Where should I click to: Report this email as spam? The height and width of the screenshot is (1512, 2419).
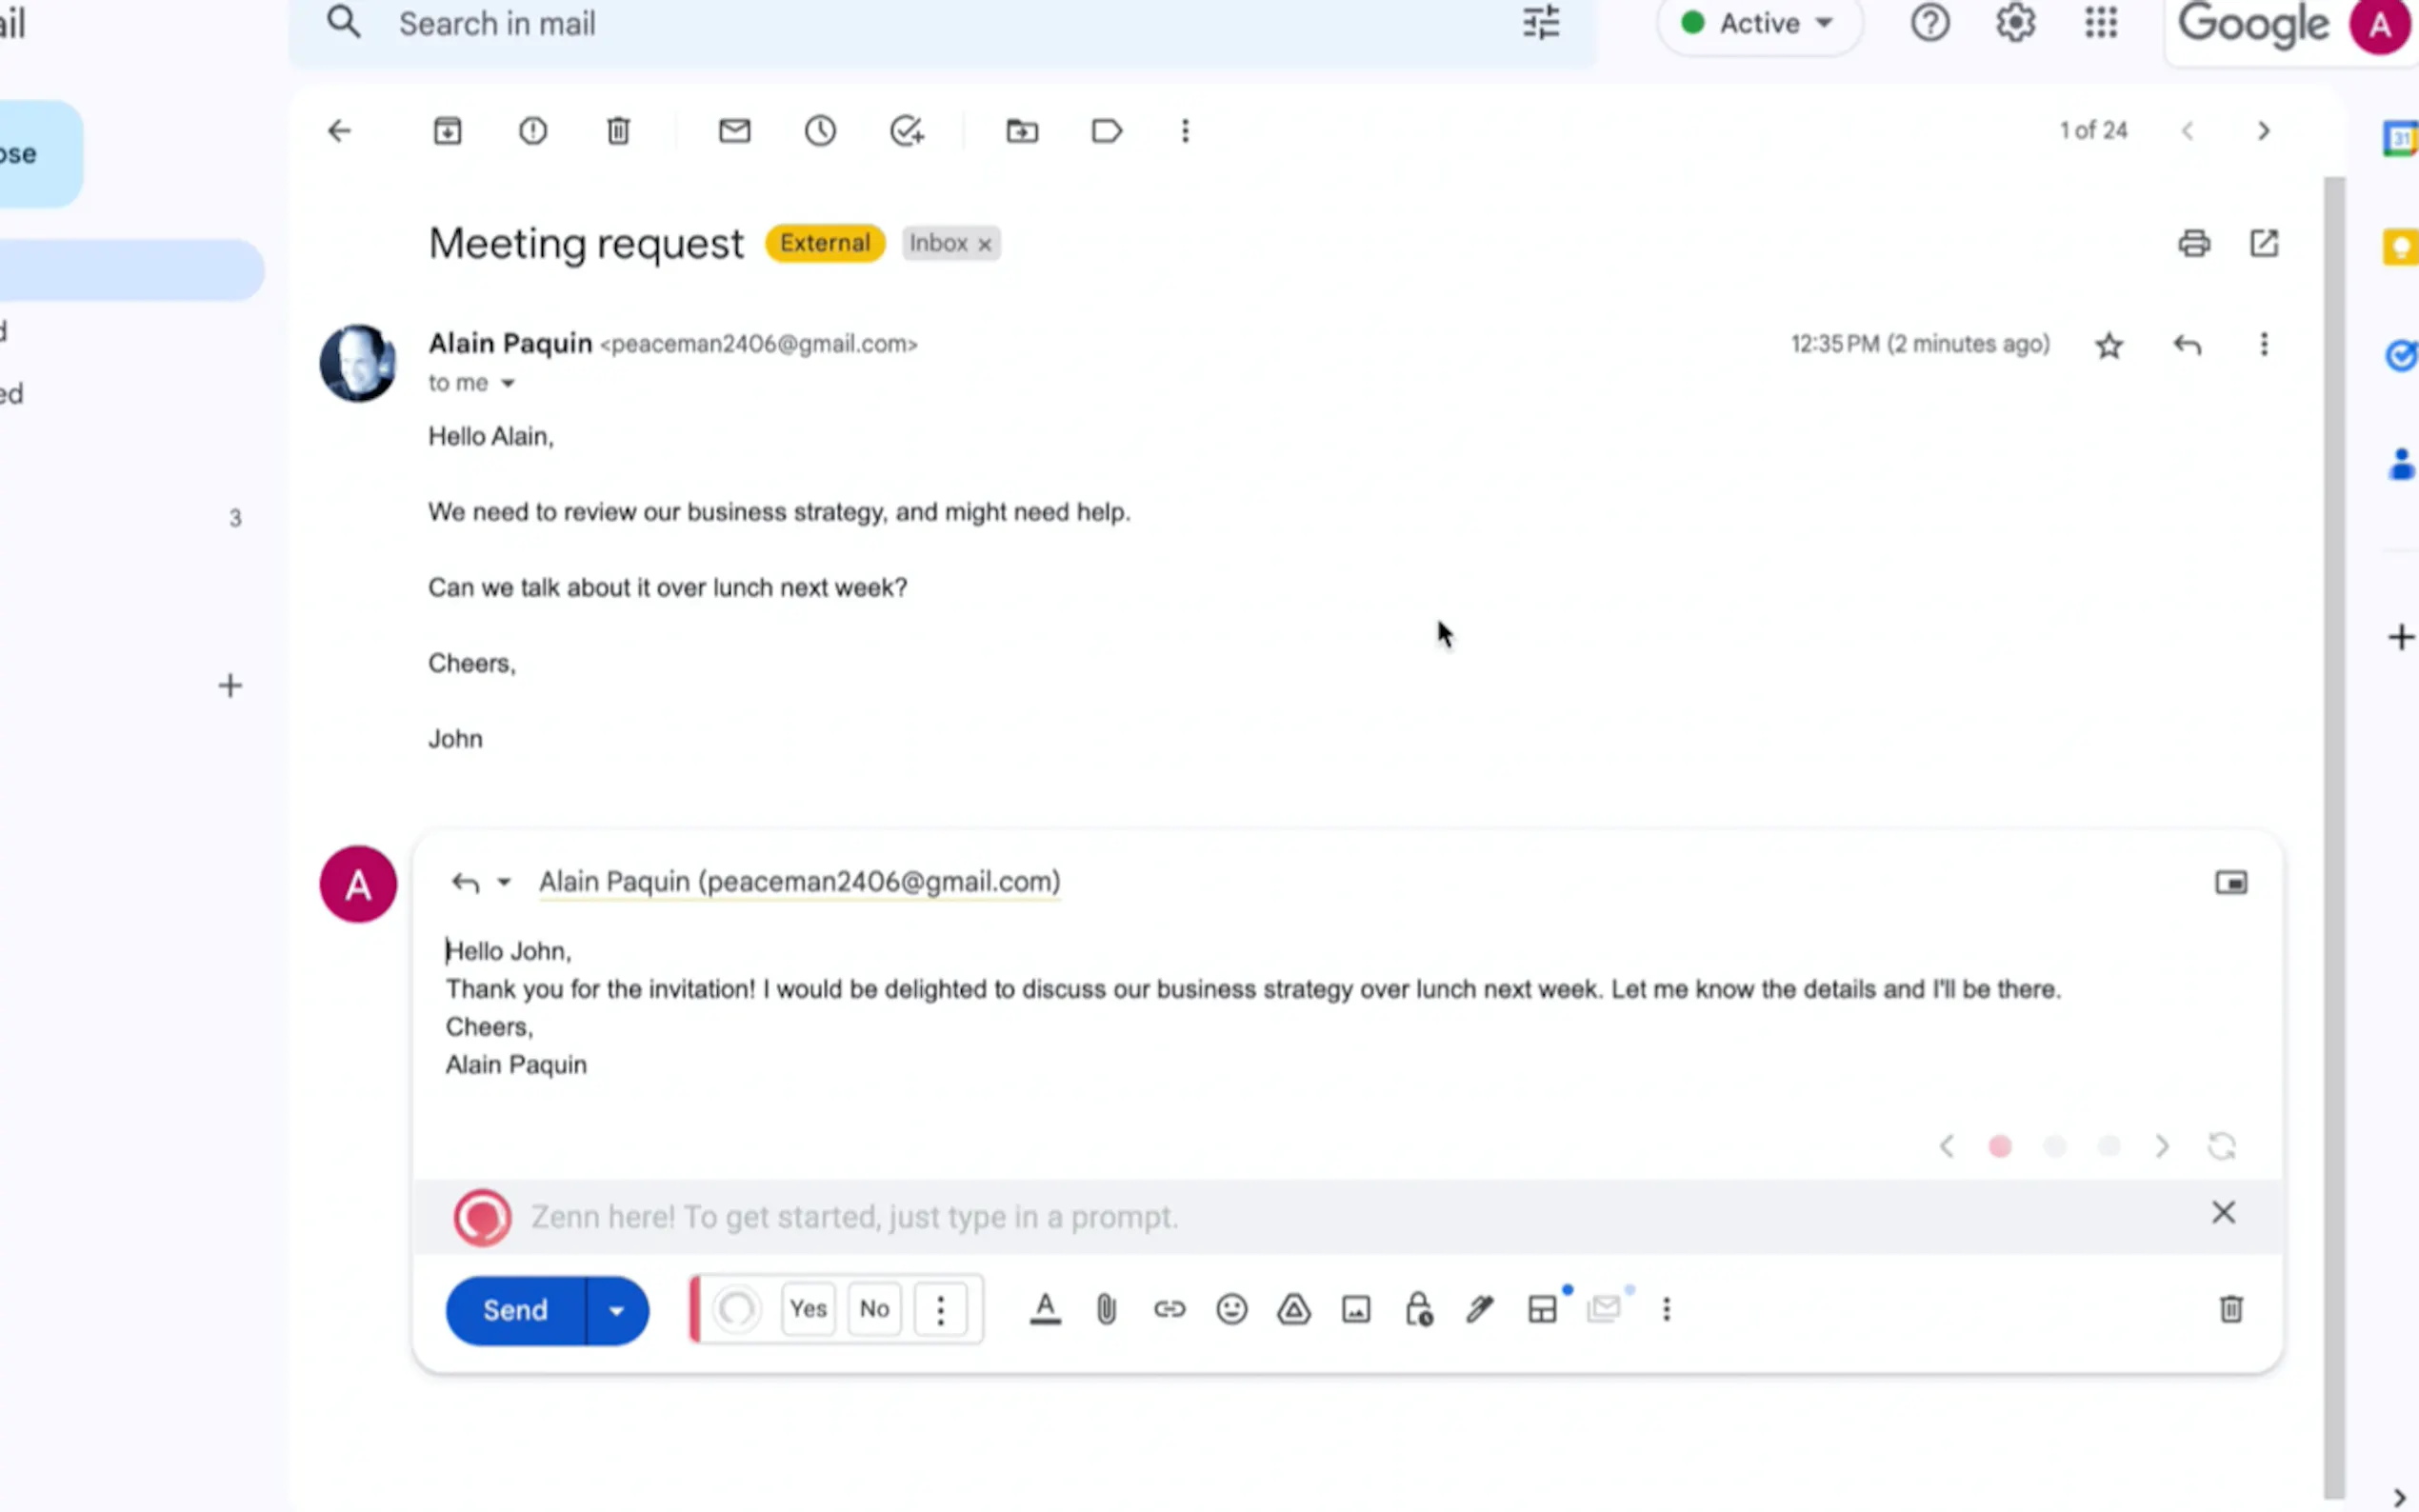click(533, 131)
